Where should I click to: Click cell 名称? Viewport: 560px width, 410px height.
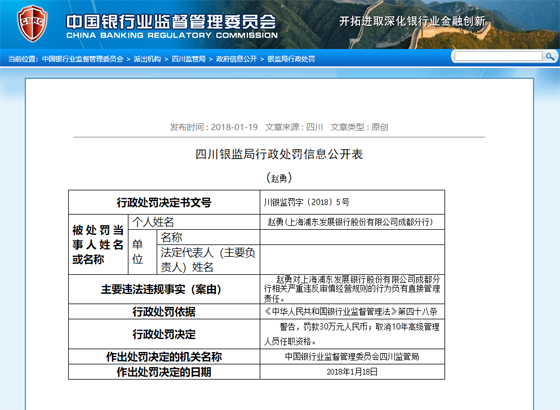pos(208,237)
